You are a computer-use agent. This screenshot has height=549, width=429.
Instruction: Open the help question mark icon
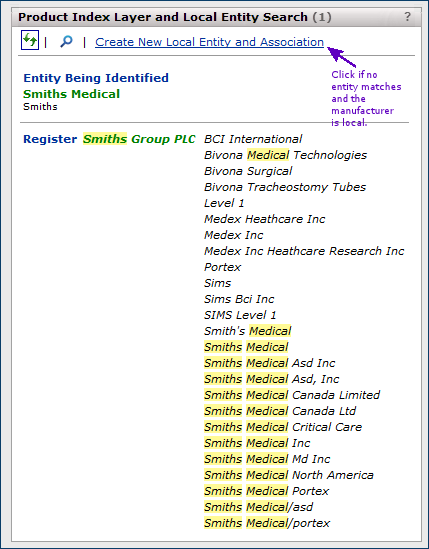point(407,16)
